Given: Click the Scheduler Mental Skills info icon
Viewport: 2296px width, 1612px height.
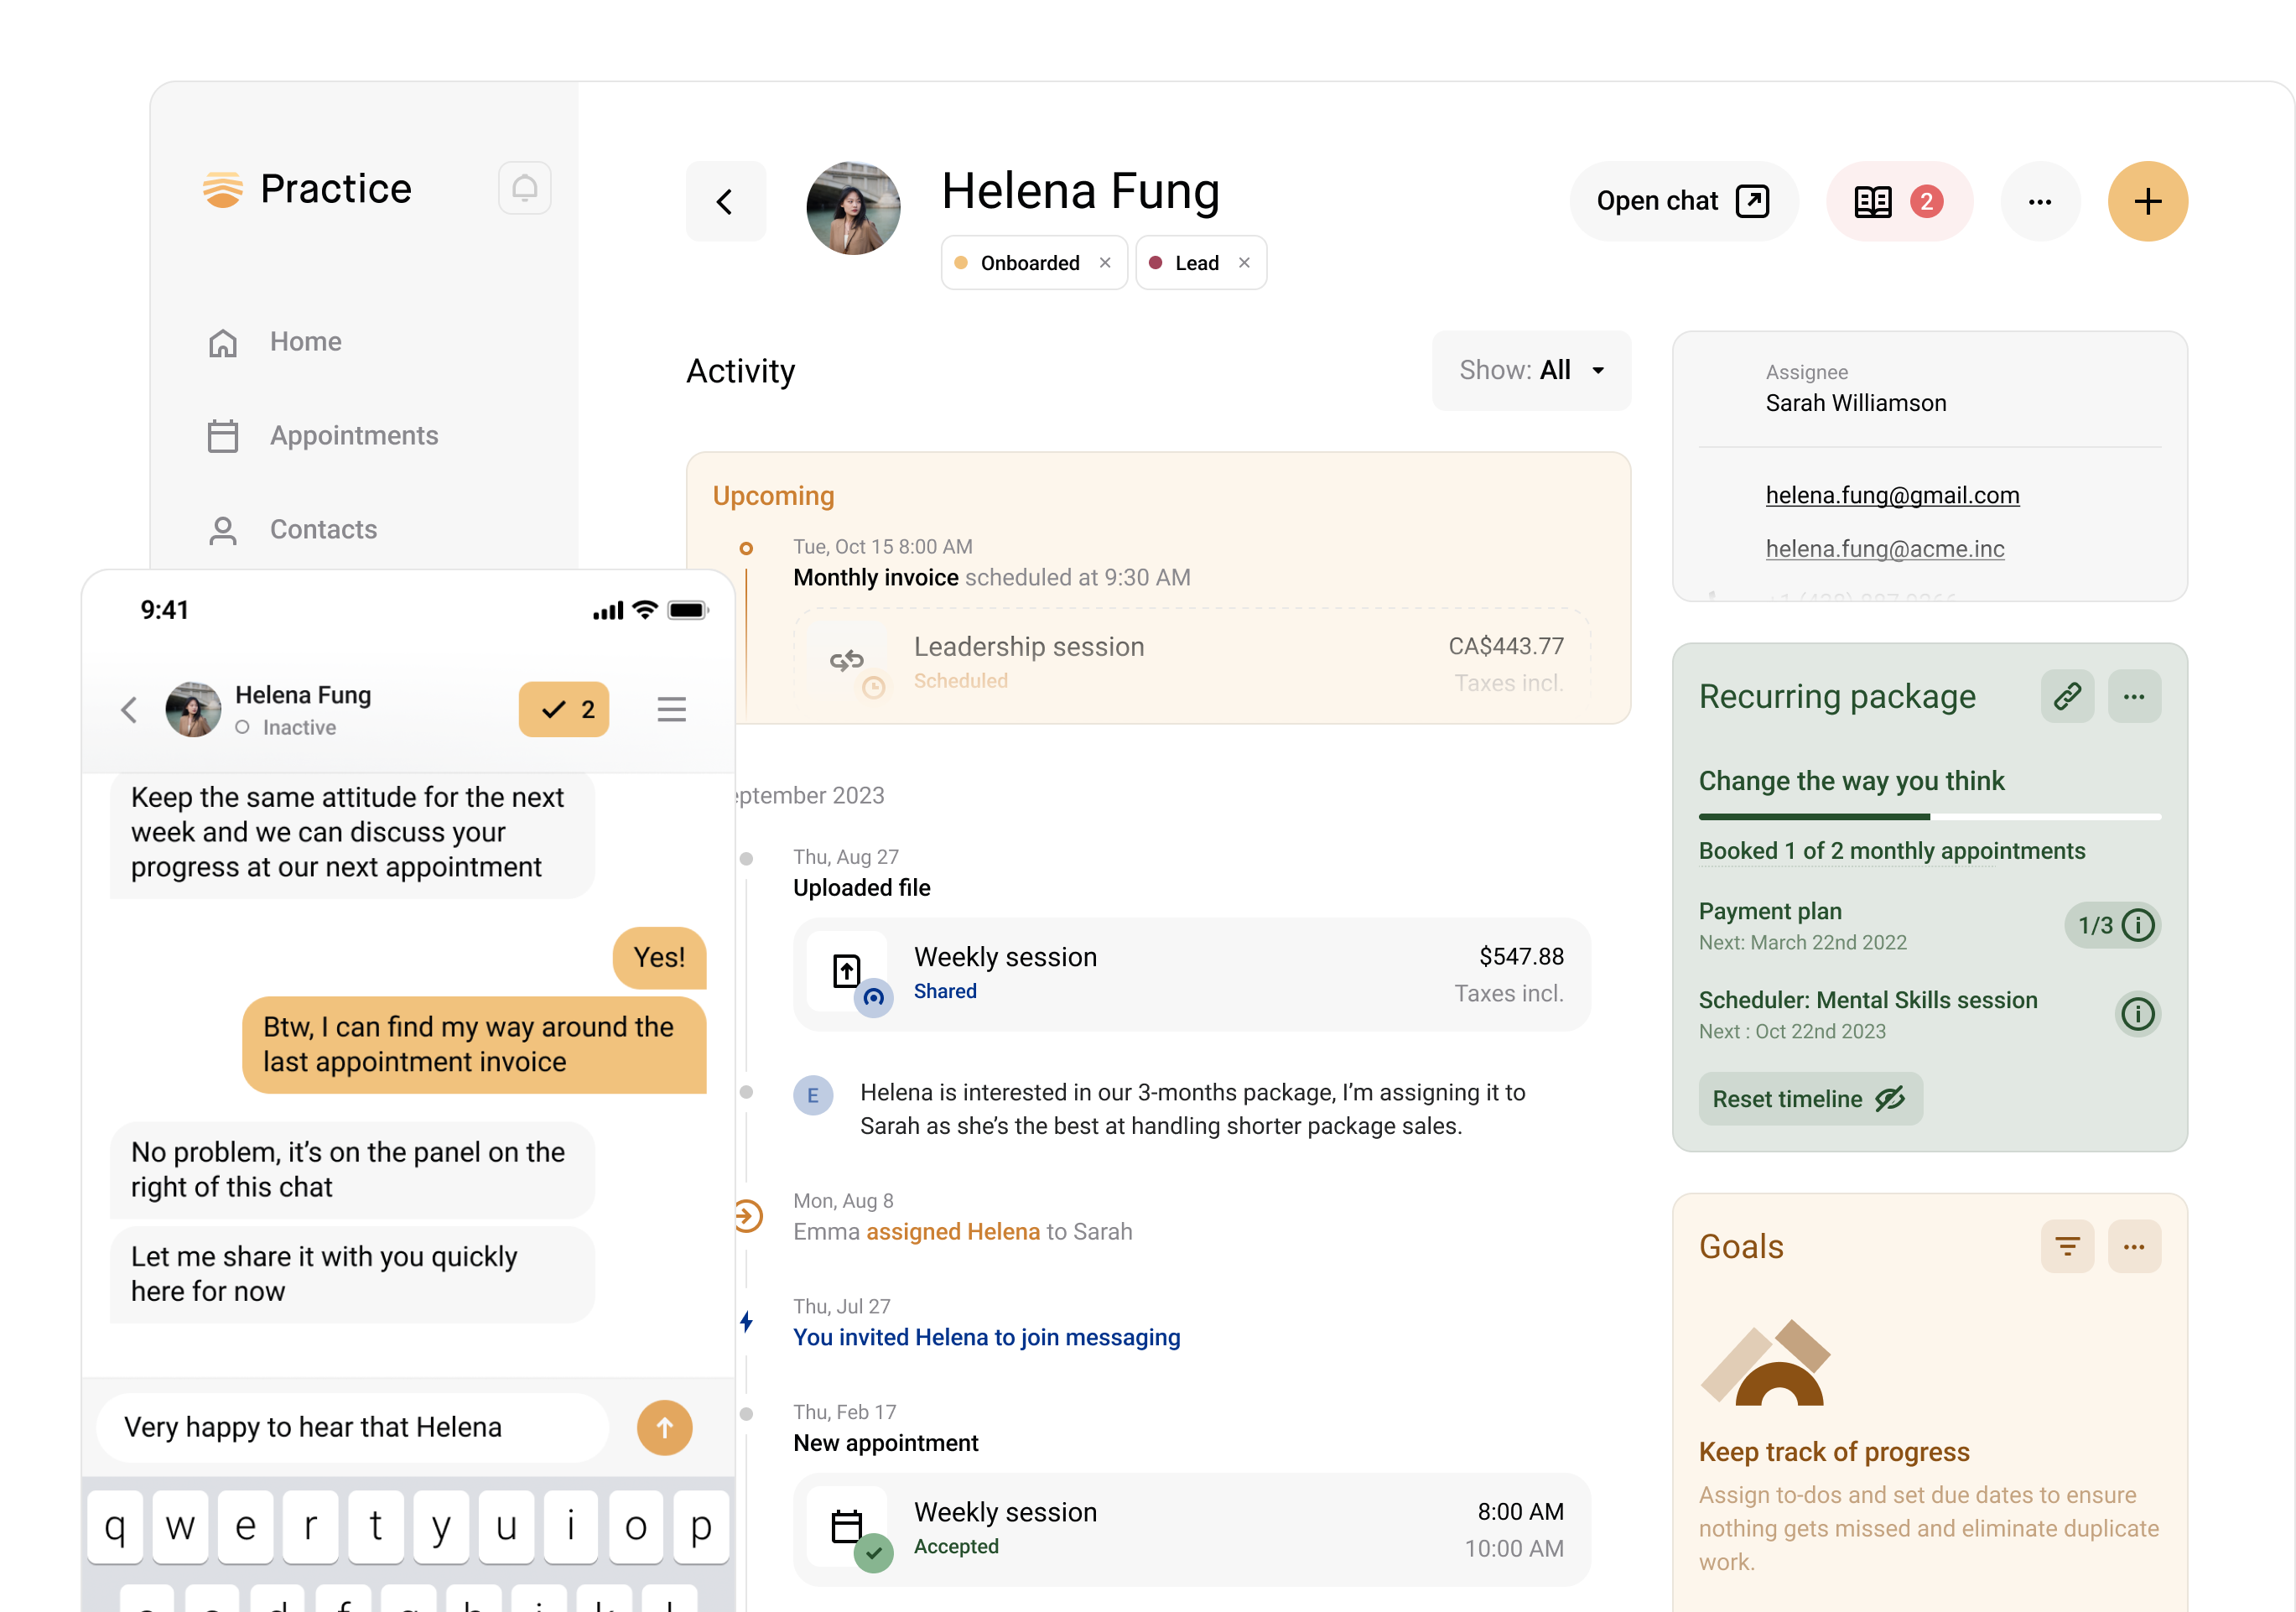Looking at the screenshot, I should pyautogui.click(x=2137, y=1014).
